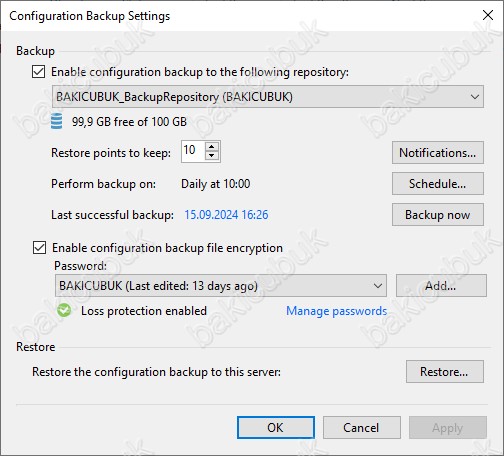Uncheck Enable configuration backup to repository

click(x=39, y=72)
